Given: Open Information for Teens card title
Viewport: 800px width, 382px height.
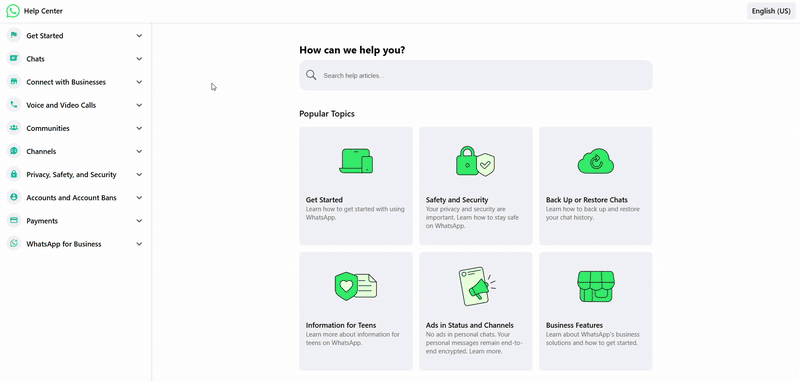Looking at the screenshot, I should point(341,325).
